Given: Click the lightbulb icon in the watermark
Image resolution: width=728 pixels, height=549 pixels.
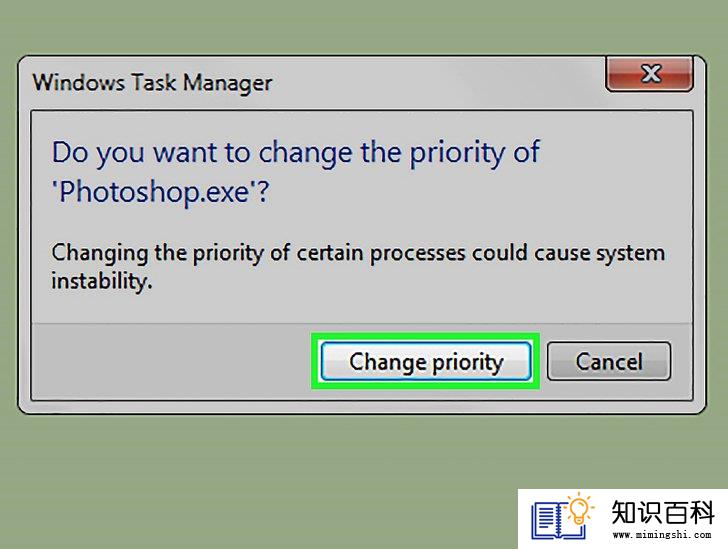Looking at the screenshot, I should (x=579, y=509).
